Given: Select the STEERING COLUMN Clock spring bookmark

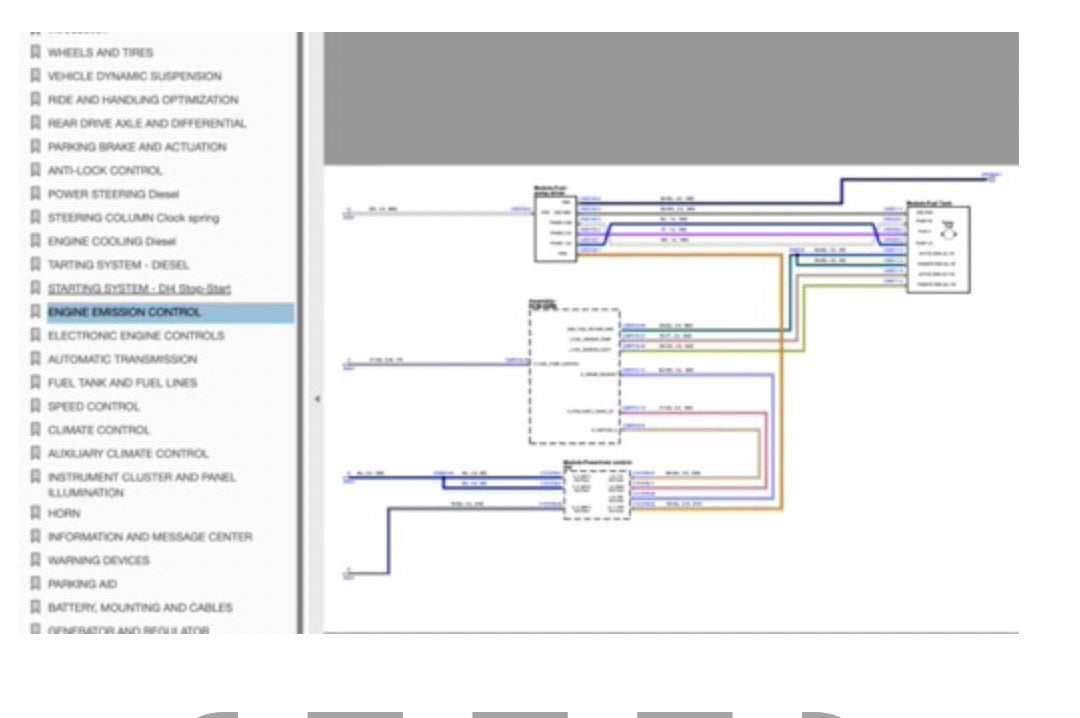Looking at the screenshot, I should [134, 218].
